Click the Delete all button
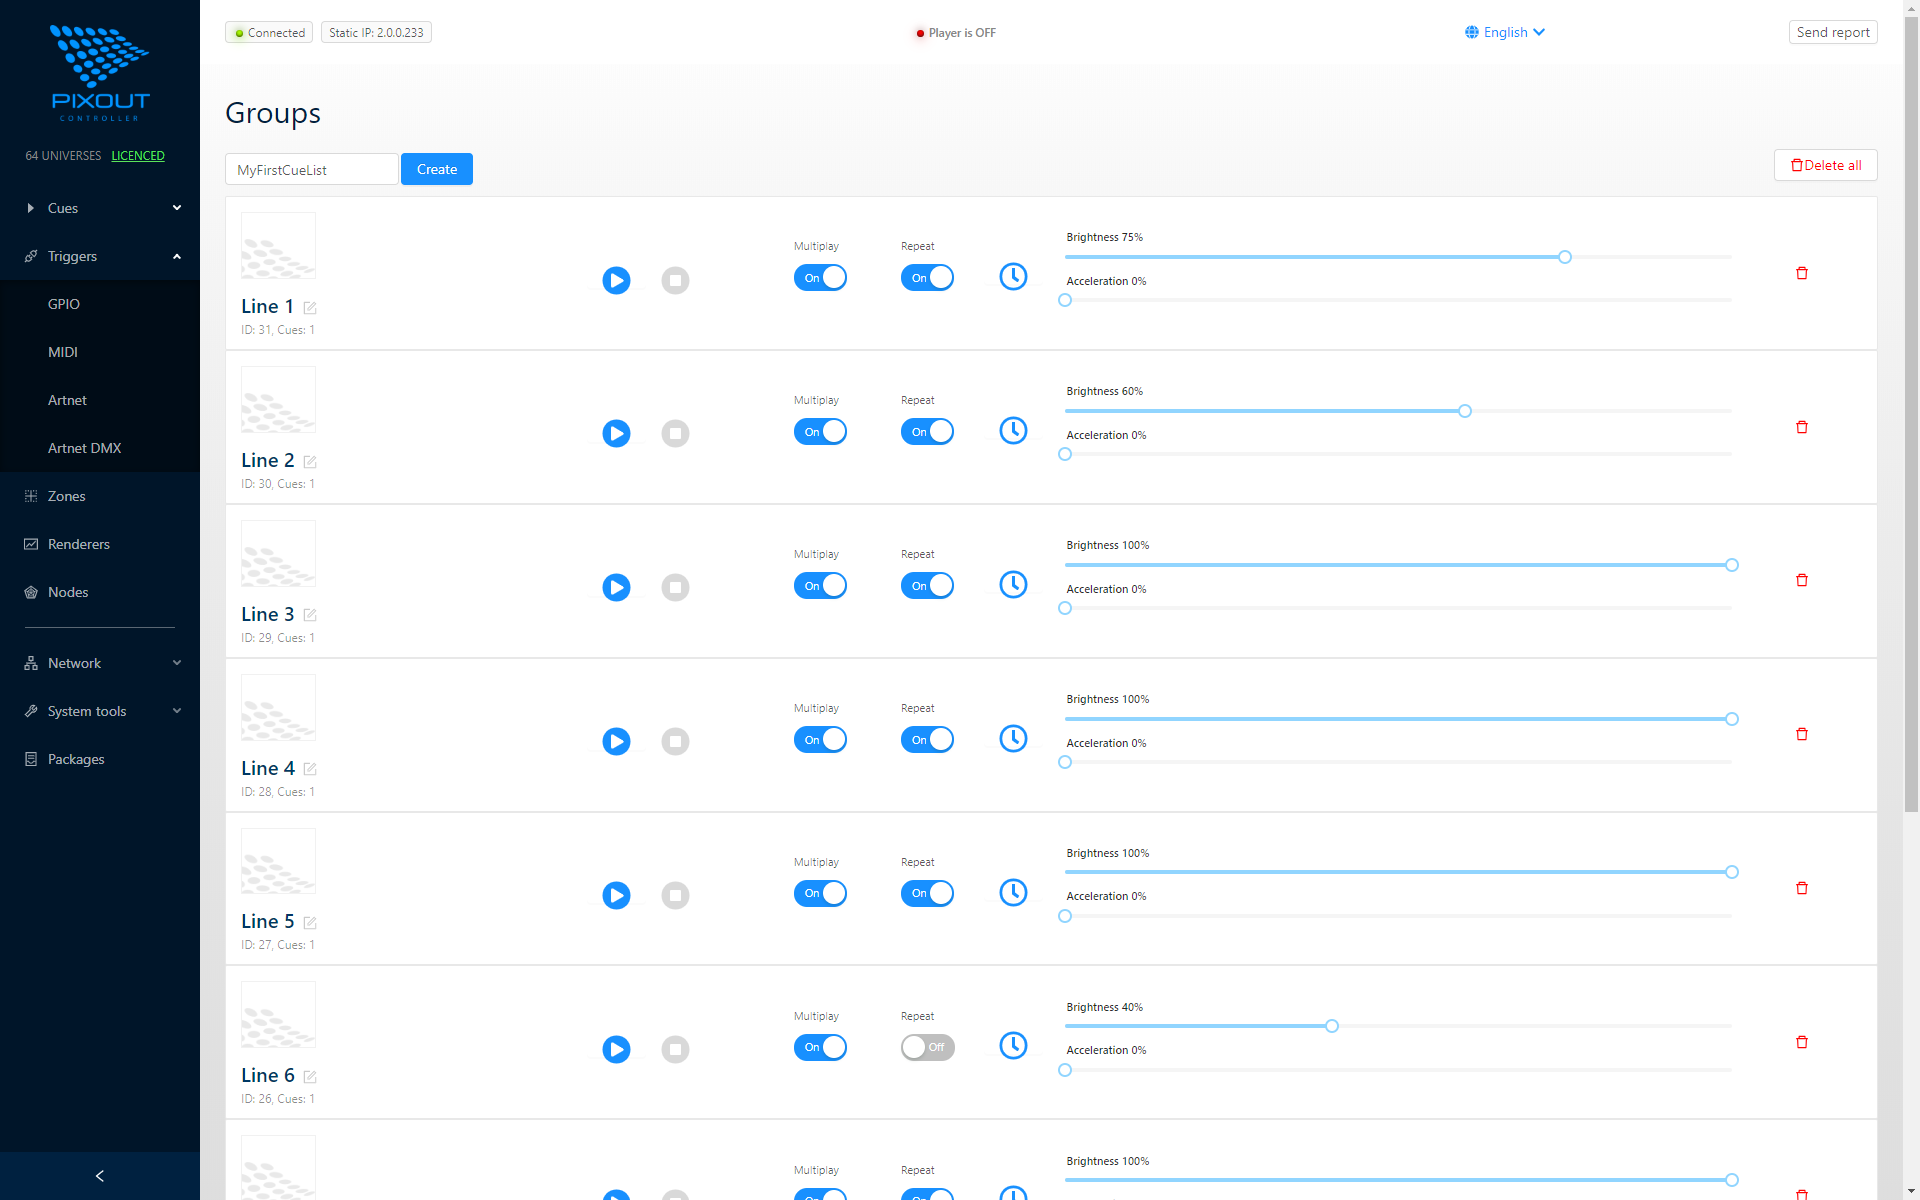 [1824, 165]
